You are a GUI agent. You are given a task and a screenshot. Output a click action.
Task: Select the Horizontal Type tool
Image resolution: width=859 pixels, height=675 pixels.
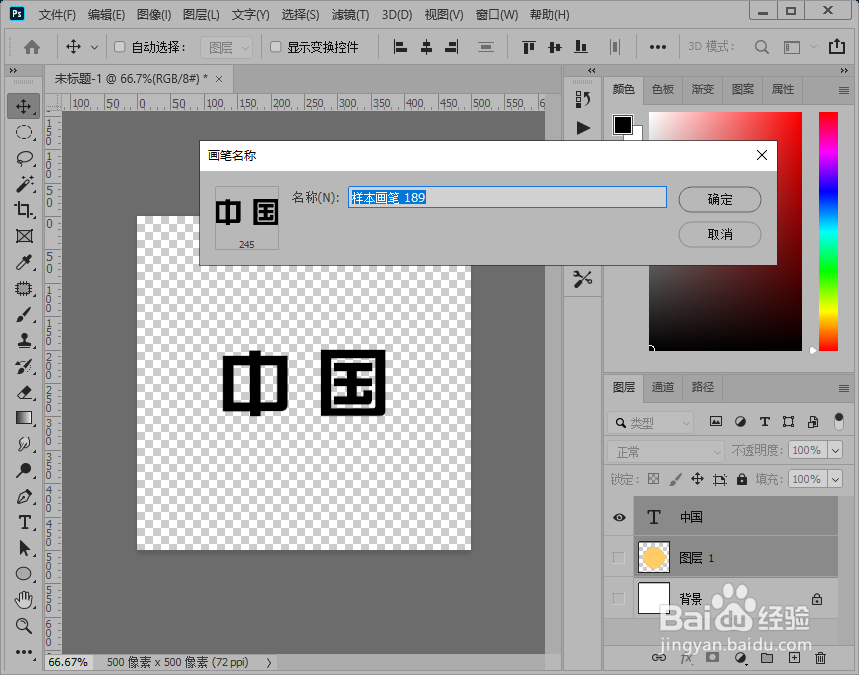pos(24,522)
